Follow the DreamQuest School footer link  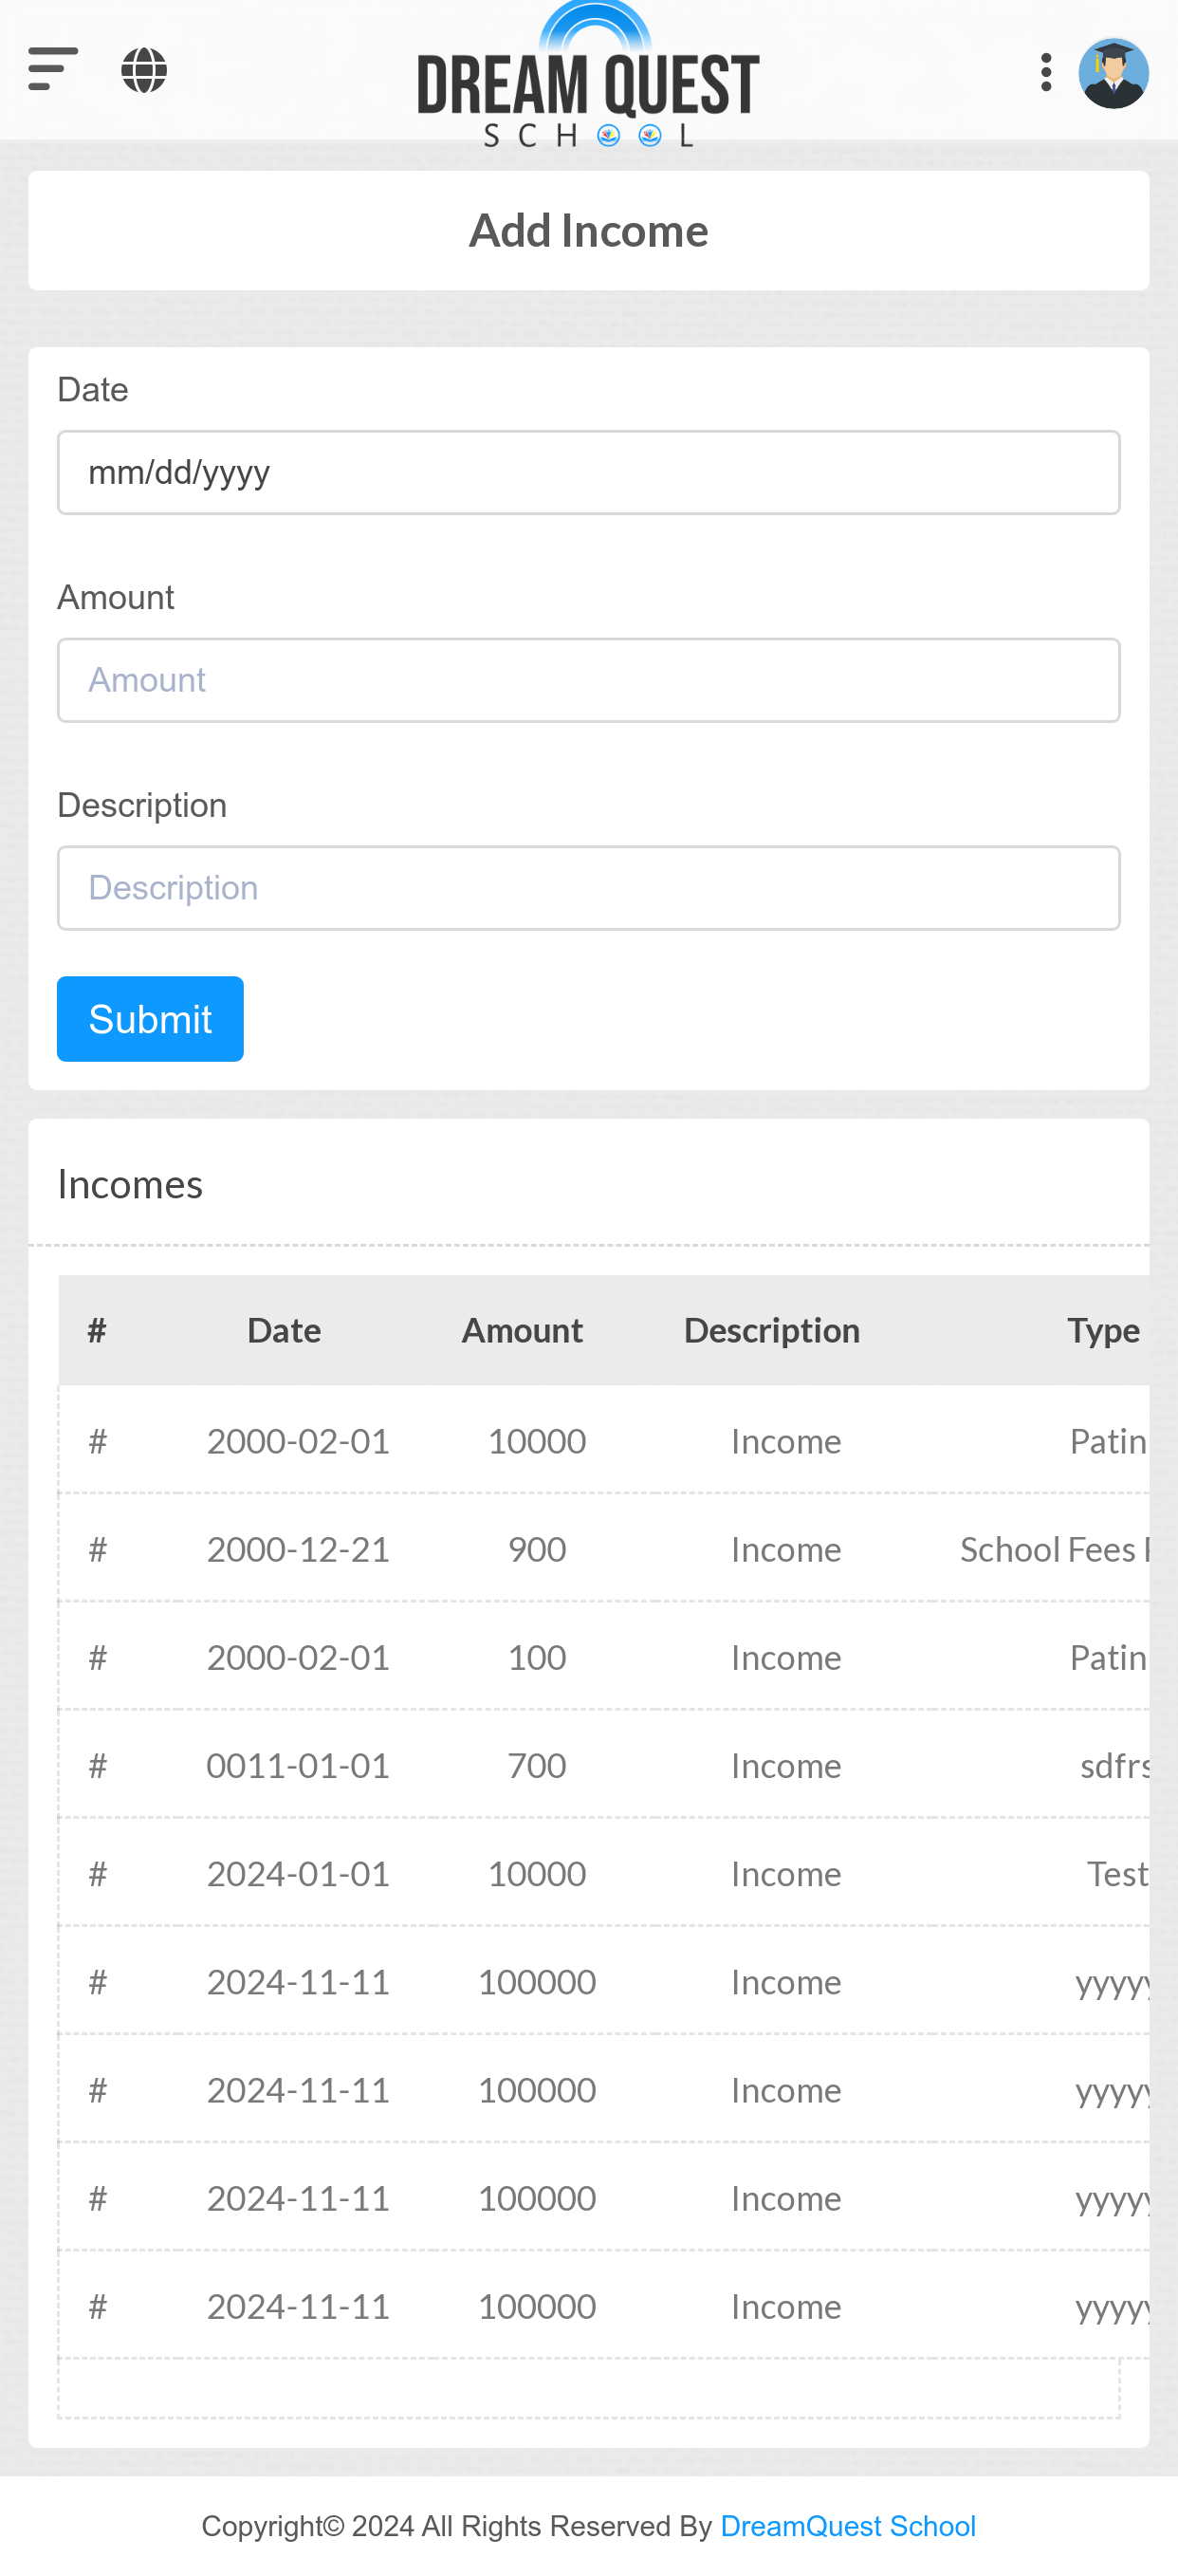(x=848, y=2526)
